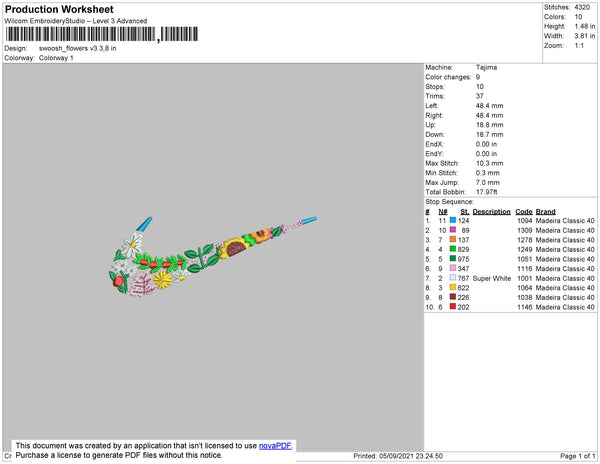Screen dimensions: 600x464
Task: Click thread code 1038 in row 9
Action: coord(525,297)
